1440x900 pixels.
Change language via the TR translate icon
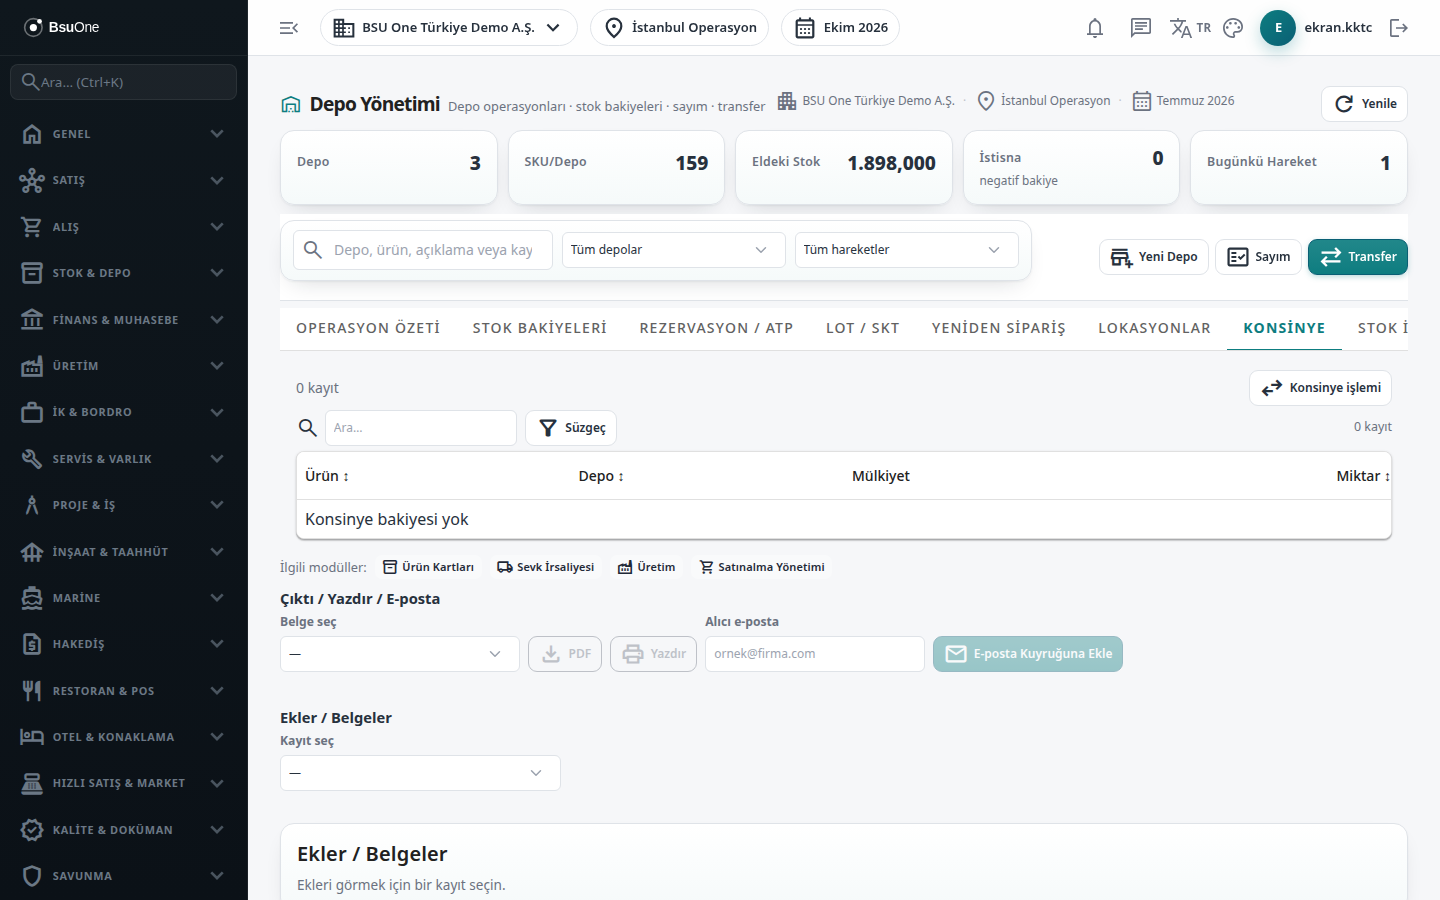click(1190, 28)
